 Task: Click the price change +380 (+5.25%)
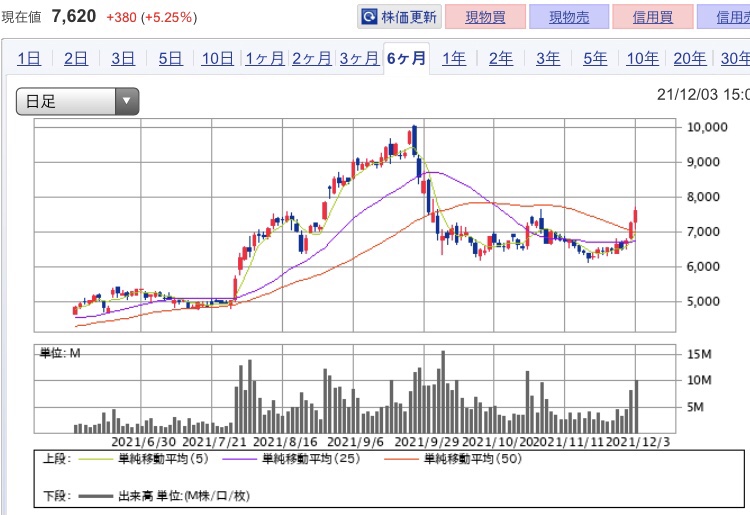152,18
